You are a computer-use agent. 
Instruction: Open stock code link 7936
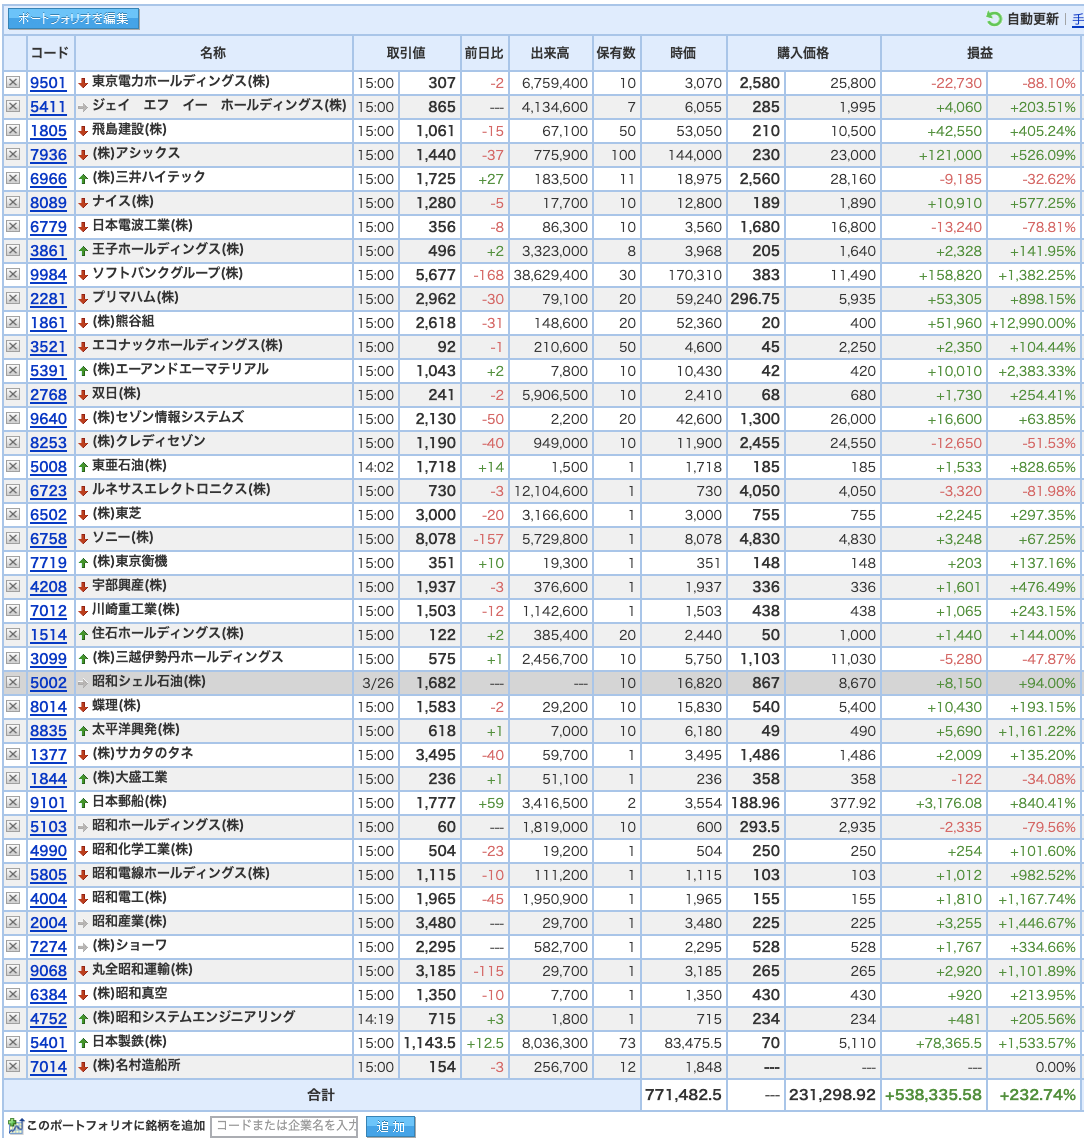click(x=48, y=155)
